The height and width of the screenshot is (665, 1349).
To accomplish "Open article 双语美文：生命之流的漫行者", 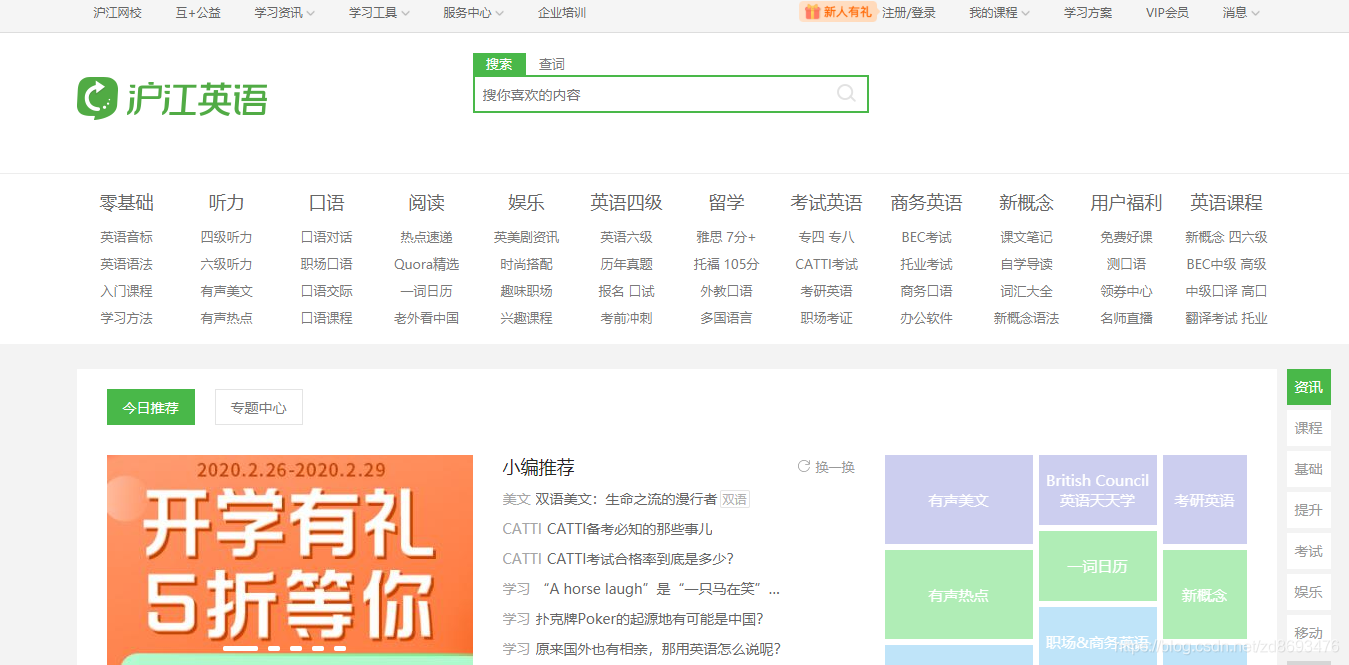I will point(626,499).
